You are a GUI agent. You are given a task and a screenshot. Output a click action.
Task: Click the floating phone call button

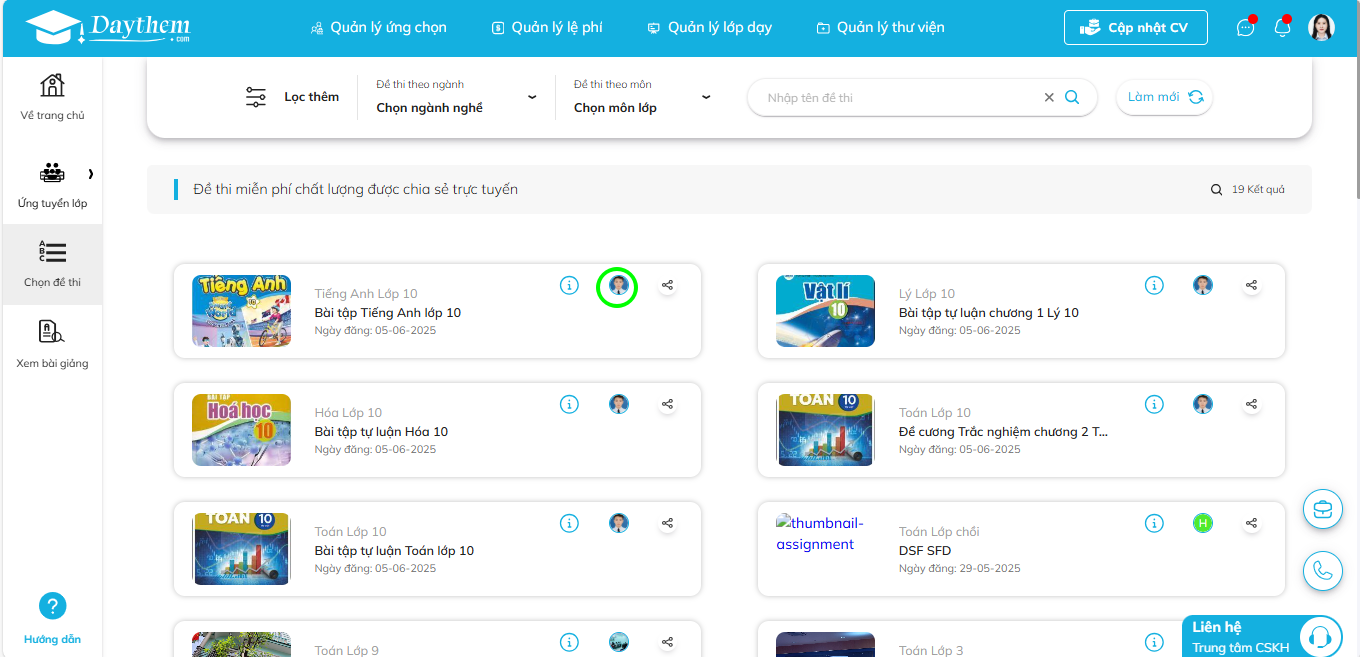pyautogui.click(x=1322, y=571)
